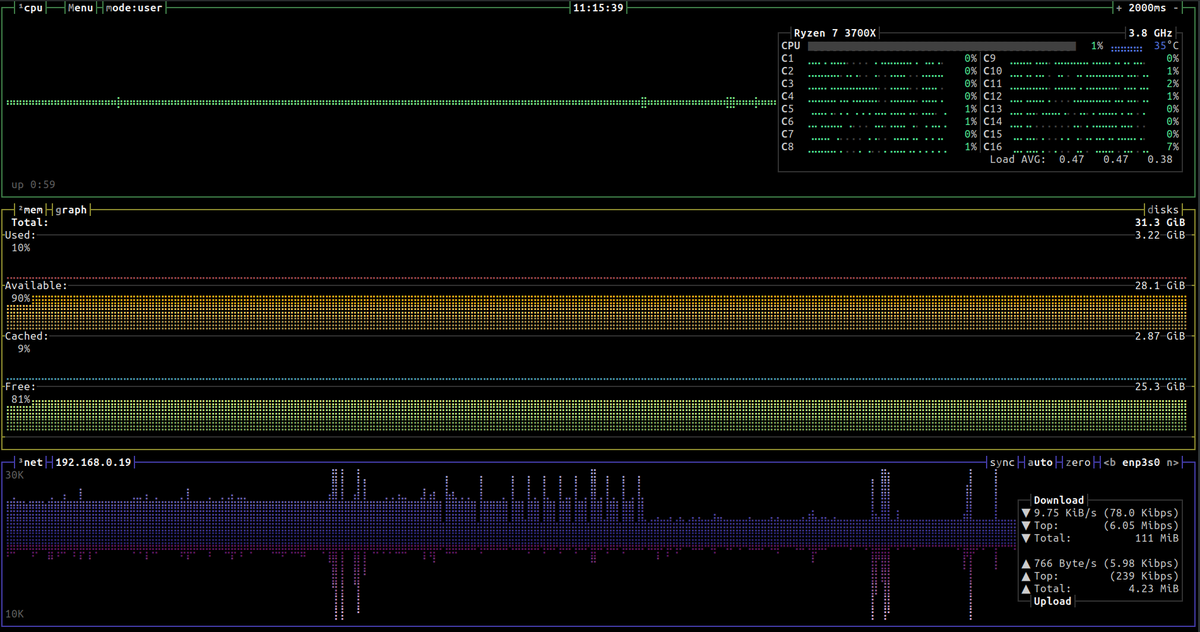This screenshot has height=632, width=1200.
Task: Click the Cached 2.87 GiB value
Action: 1159,337
